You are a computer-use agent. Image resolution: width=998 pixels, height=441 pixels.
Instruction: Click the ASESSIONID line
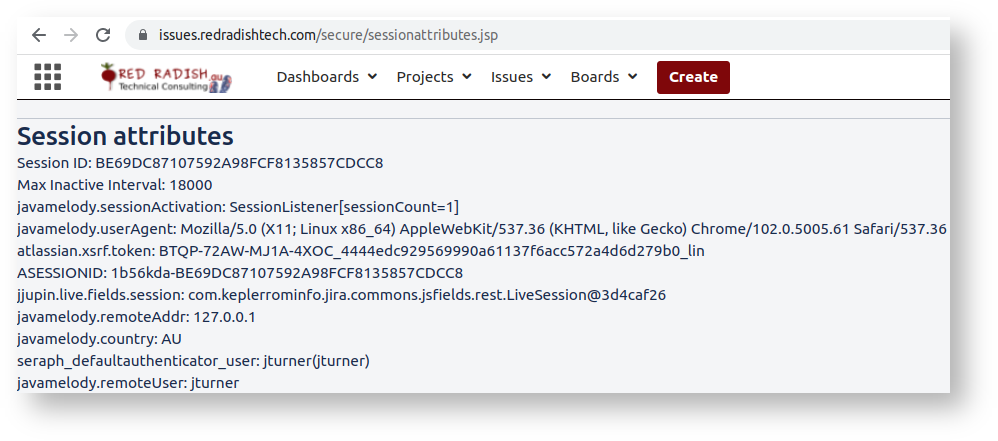pyautogui.click(x=240, y=273)
